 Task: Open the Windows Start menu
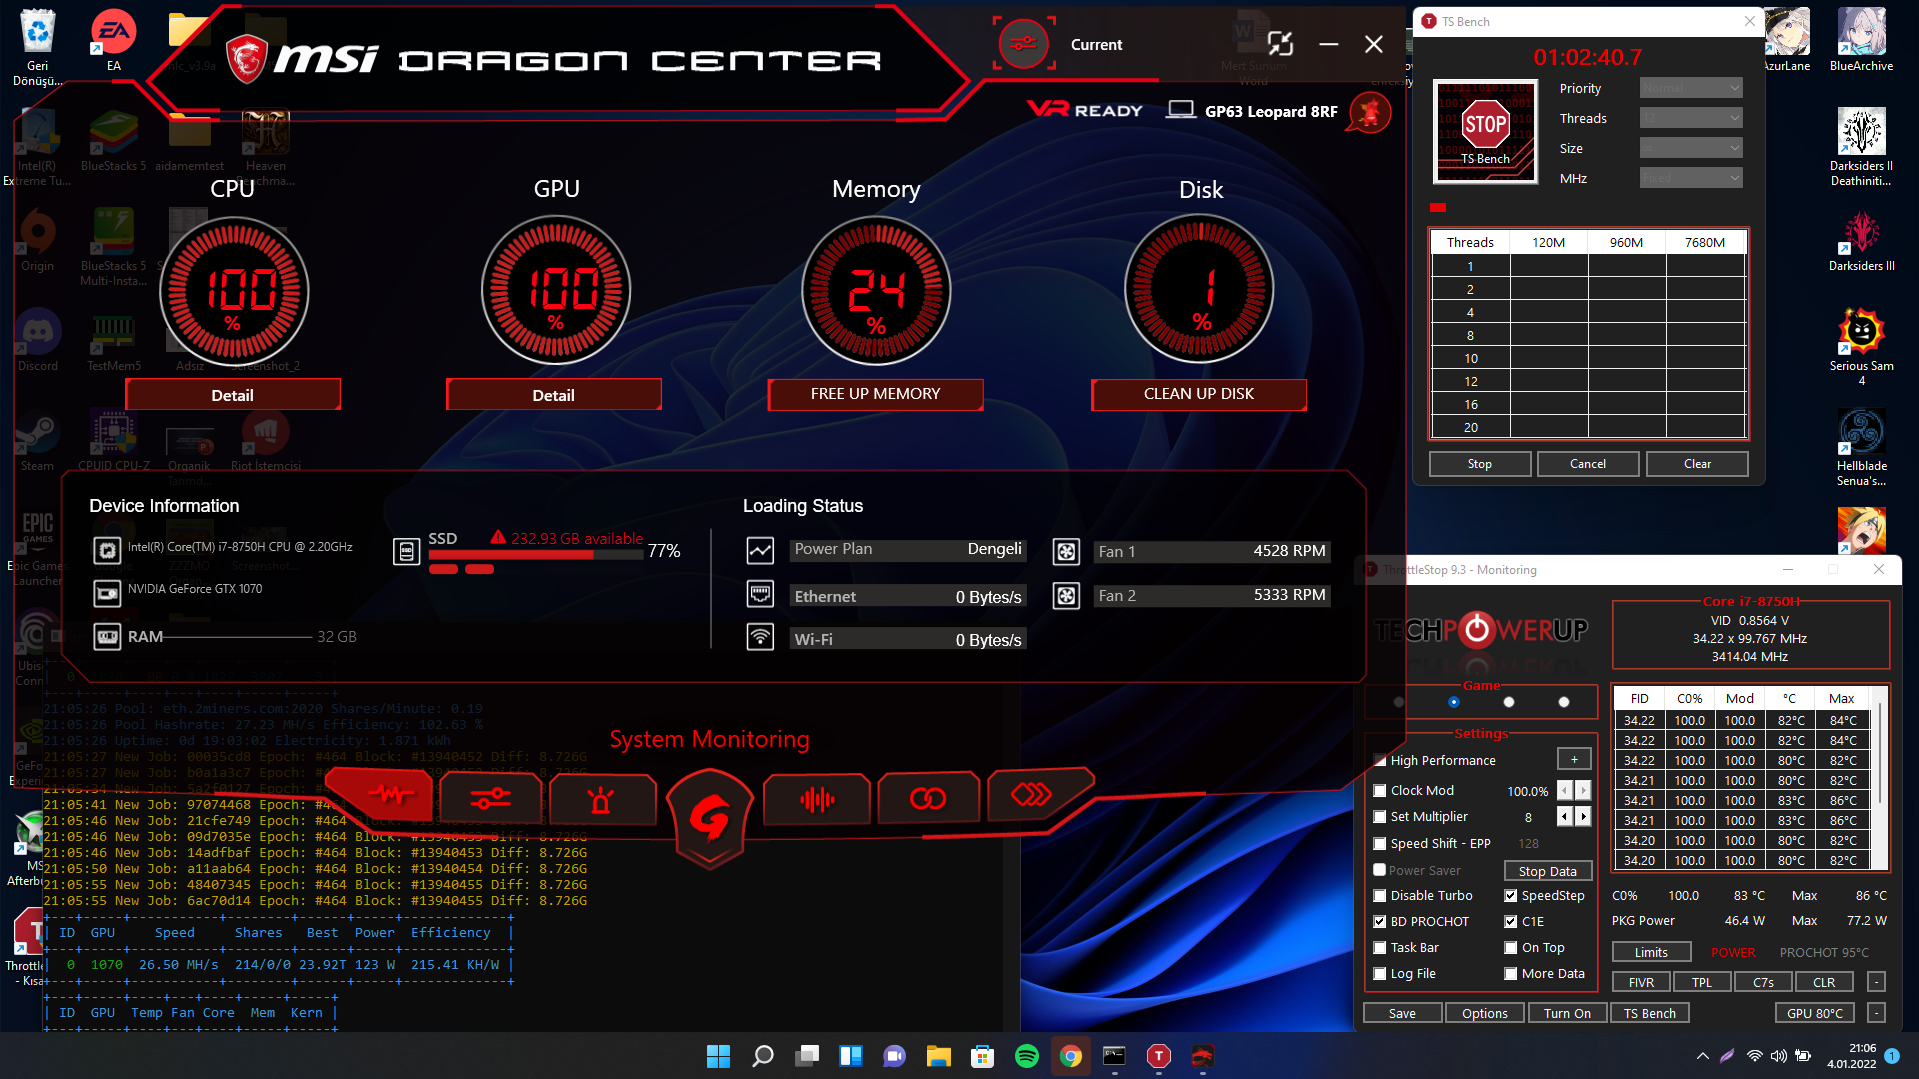pyautogui.click(x=718, y=1056)
